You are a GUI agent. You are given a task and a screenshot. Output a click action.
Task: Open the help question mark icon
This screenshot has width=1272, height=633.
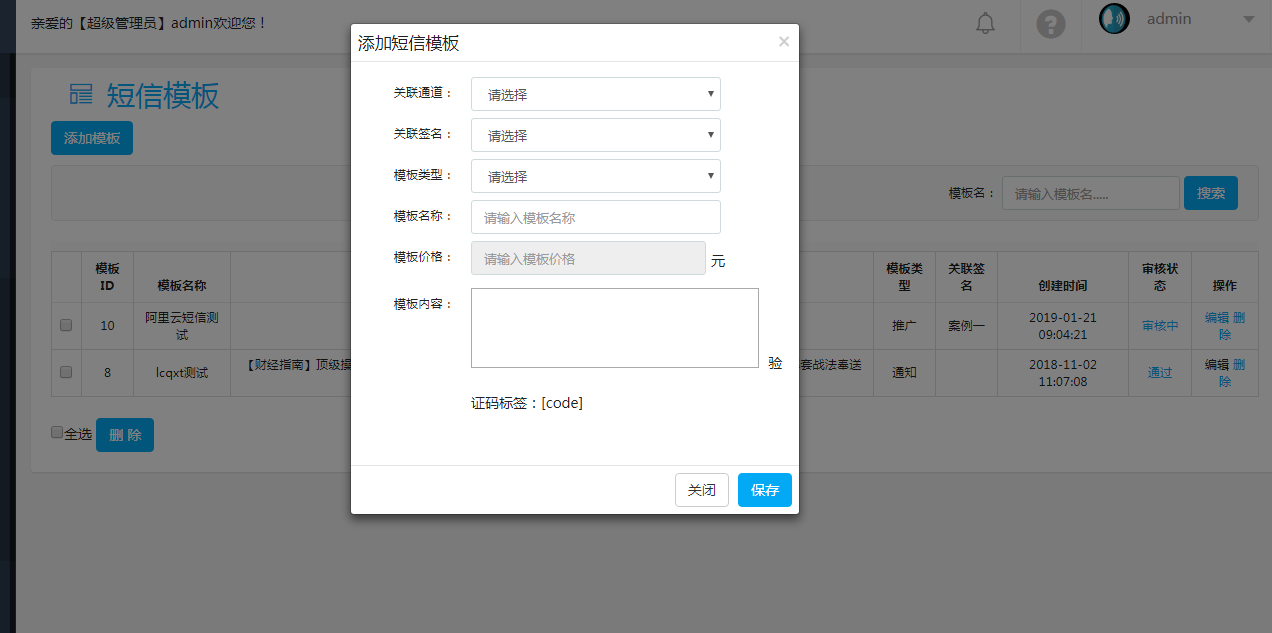pyautogui.click(x=1050, y=24)
